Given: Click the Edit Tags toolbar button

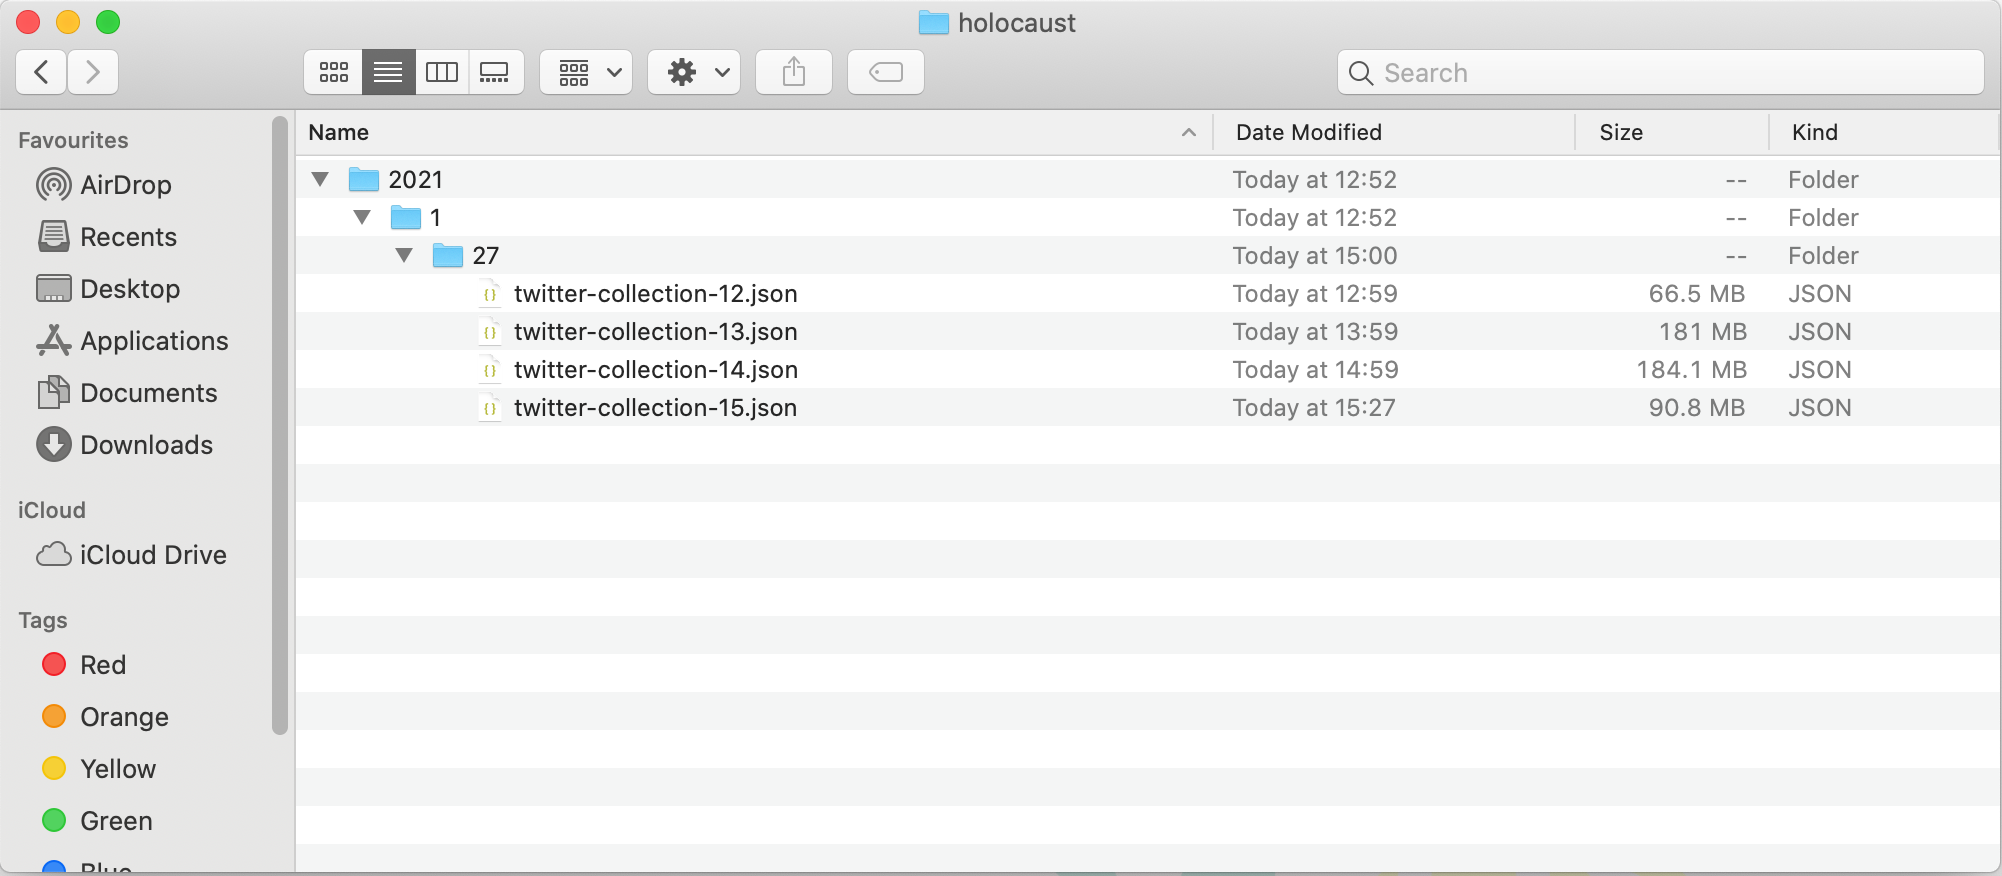Looking at the screenshot, I should pyautogui.click(x=886, y=72).
